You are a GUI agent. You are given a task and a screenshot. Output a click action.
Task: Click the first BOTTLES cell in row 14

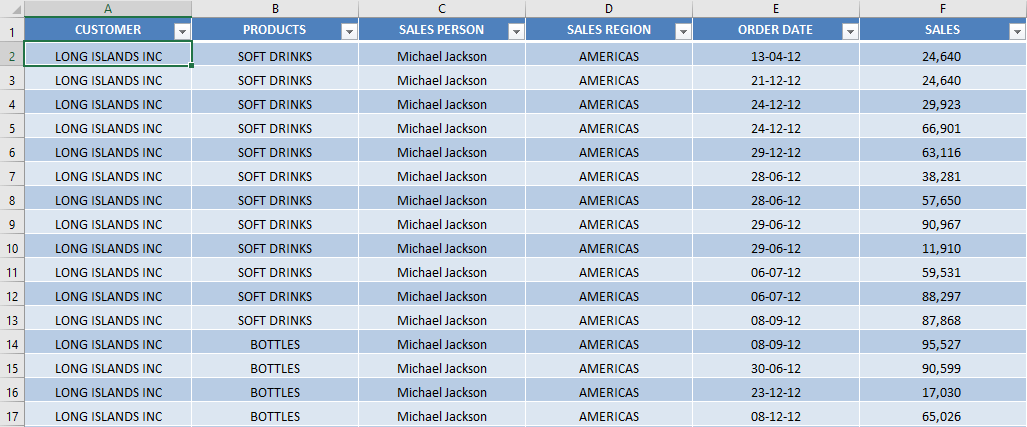click(275, 344)
